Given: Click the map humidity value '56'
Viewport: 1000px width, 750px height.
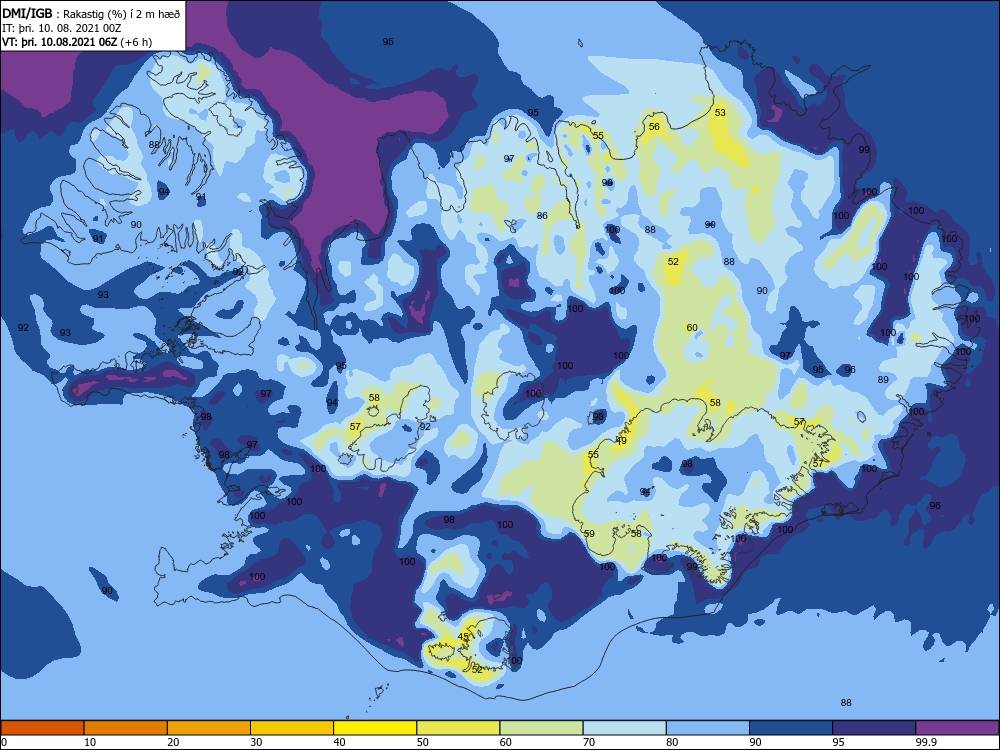Looking at the screenshot, I should point(654,126).
